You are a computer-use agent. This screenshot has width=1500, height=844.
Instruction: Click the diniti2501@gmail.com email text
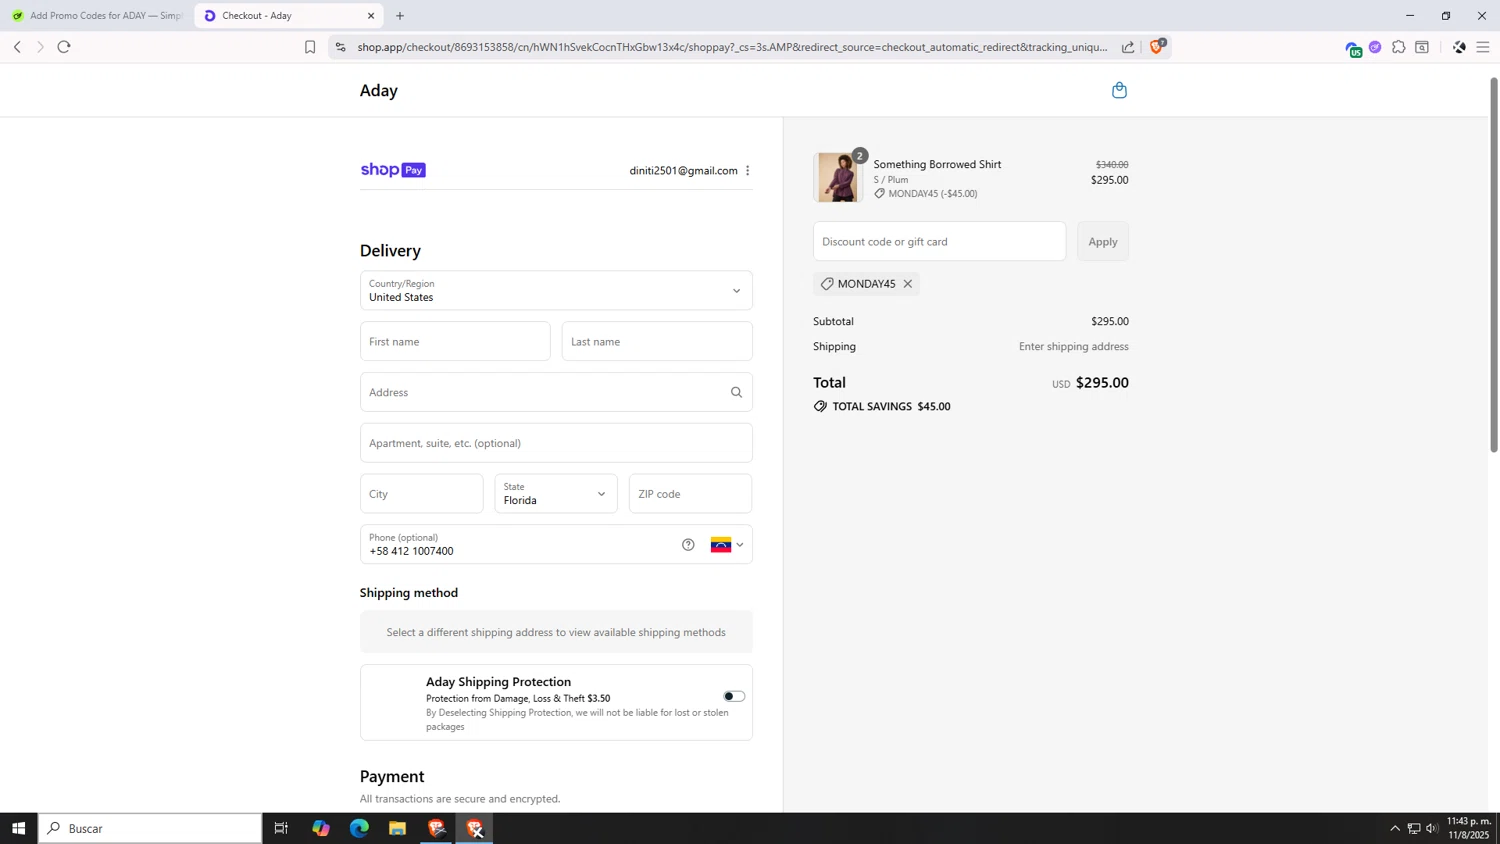[x=683, y=170]
